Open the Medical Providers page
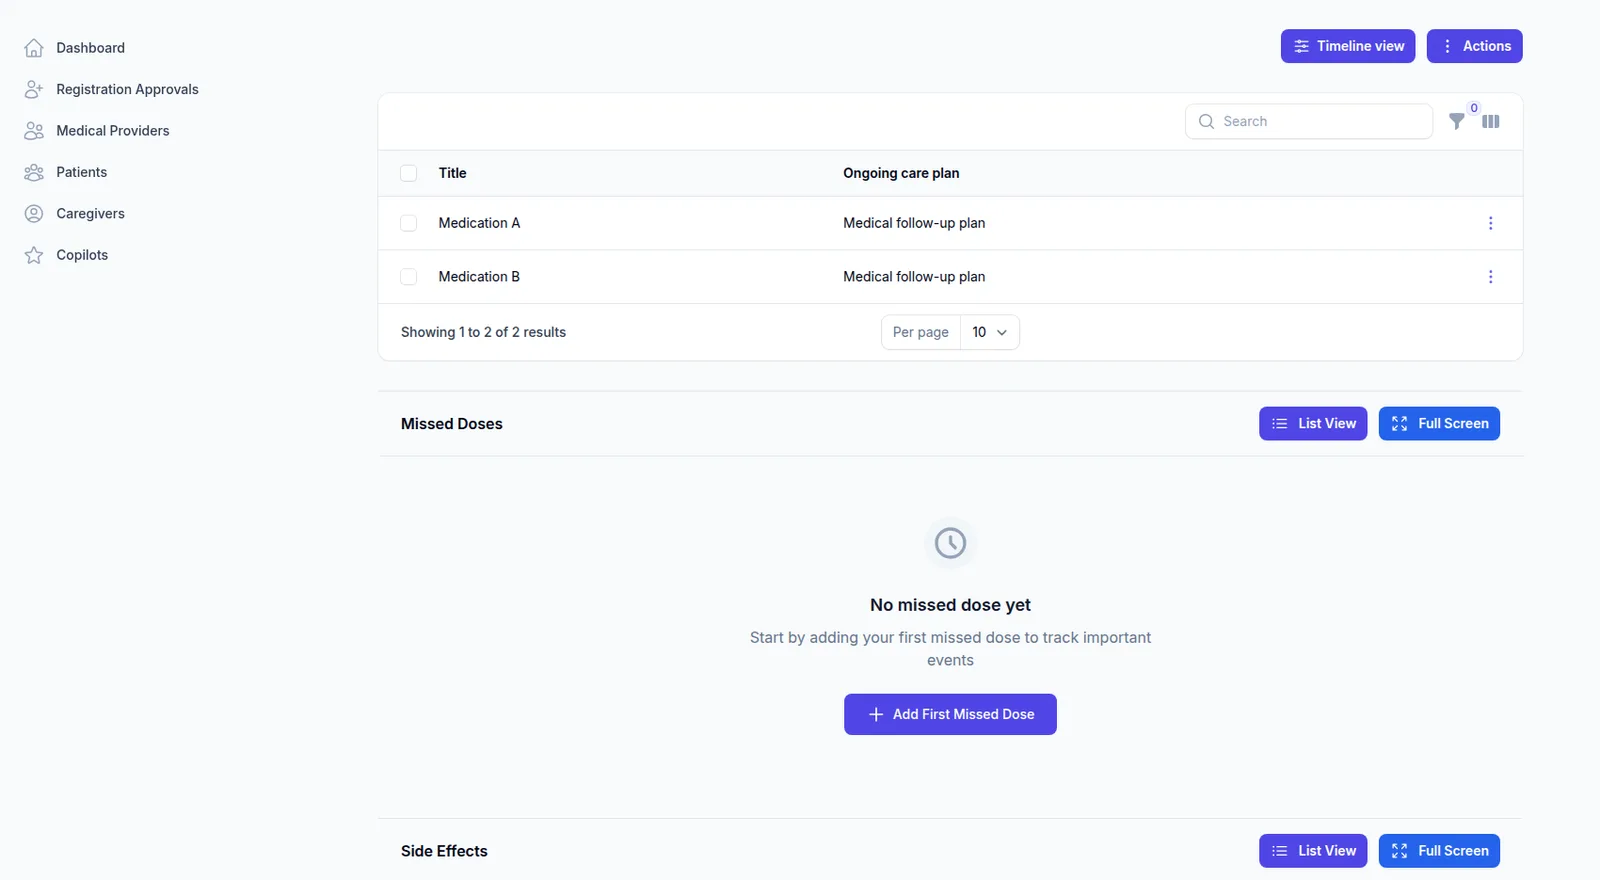Image resolution: width=1600 pixels, height=880 pixels. click(113, 131)
